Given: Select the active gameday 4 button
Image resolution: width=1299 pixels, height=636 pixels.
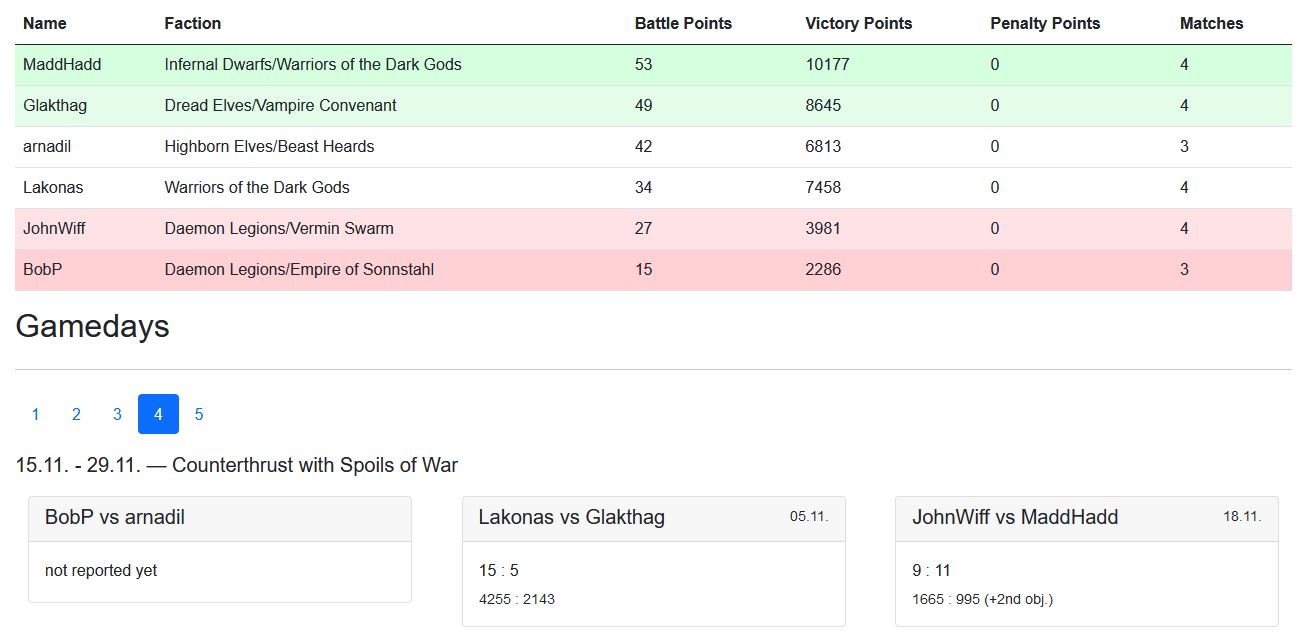Looking at the screenshot, I should click(158, 414).
